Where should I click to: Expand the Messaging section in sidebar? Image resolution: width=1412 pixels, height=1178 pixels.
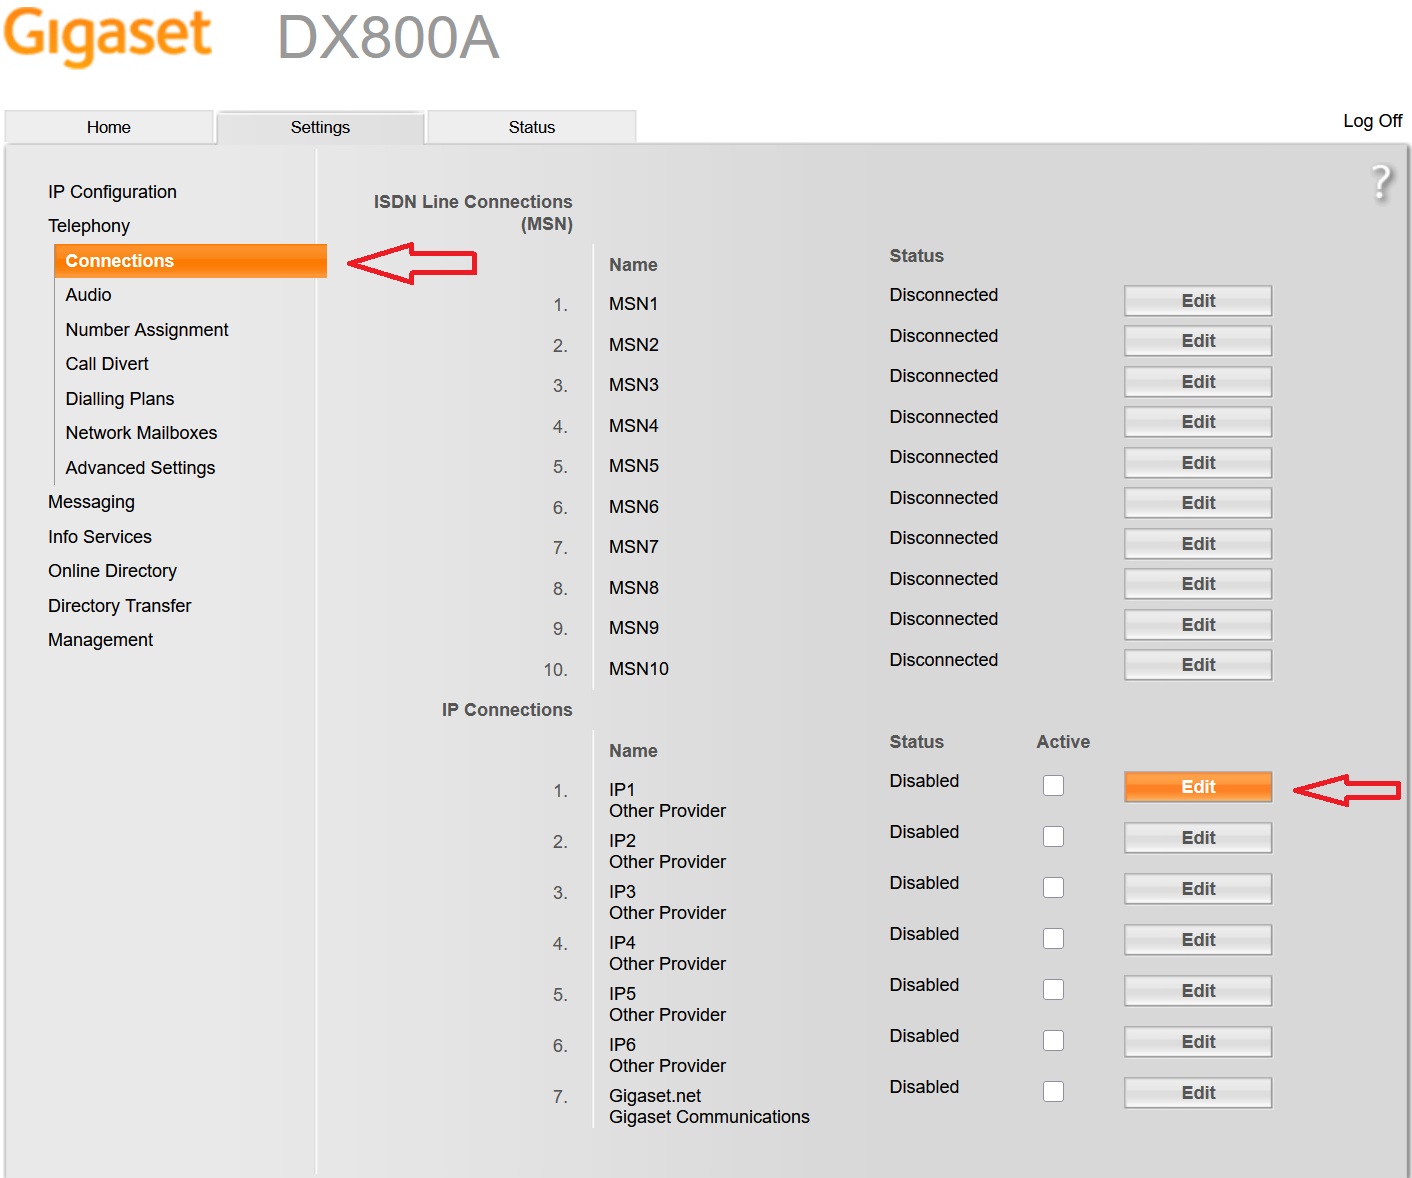91,502
